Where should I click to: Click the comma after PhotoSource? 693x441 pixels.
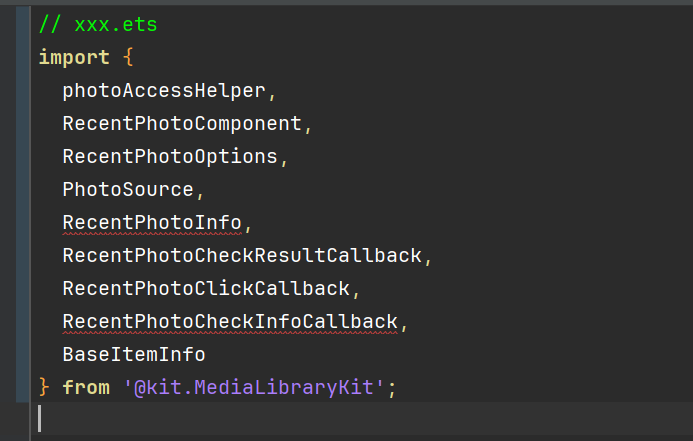pos(201,189)
